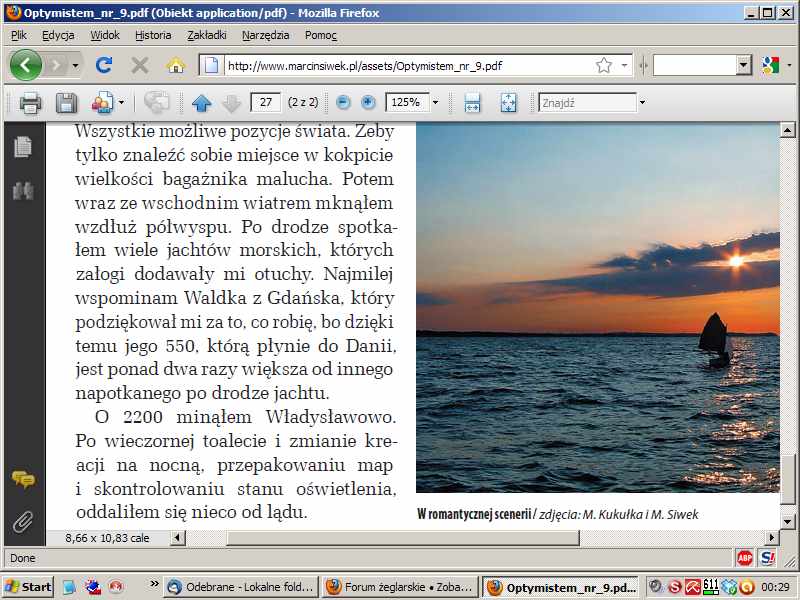
Task: Open the URL history dropdown
Action: coord(625,65)
